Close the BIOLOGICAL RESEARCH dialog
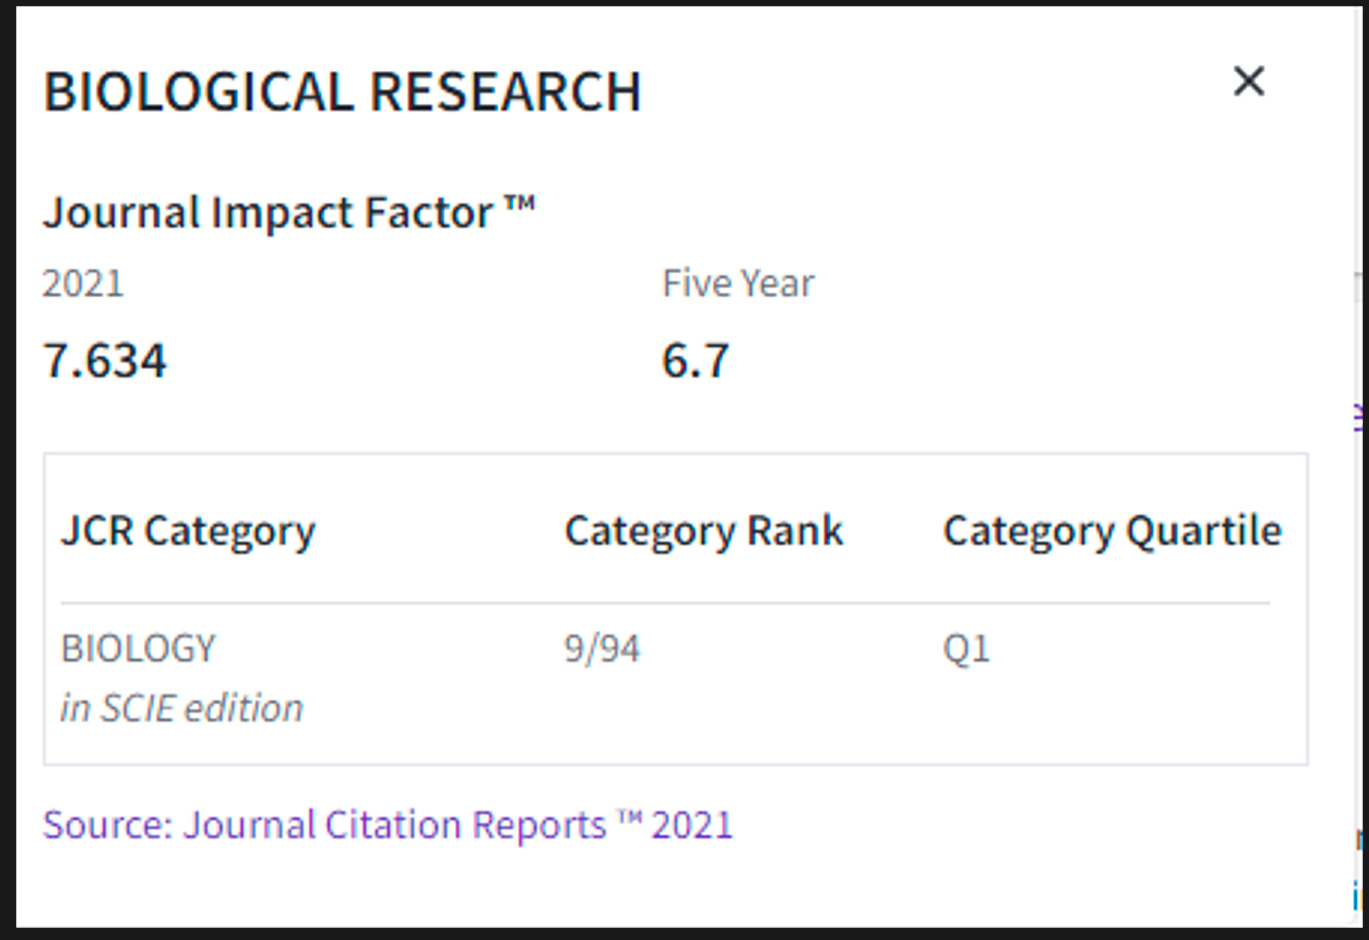This screenshot has height=940, width=1369. 1247,83
